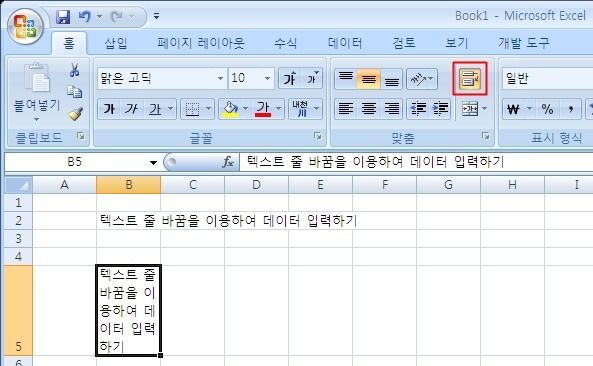593x366 pixels.
Task: Open the font color dropdown arrow
Action: point(279,109)
